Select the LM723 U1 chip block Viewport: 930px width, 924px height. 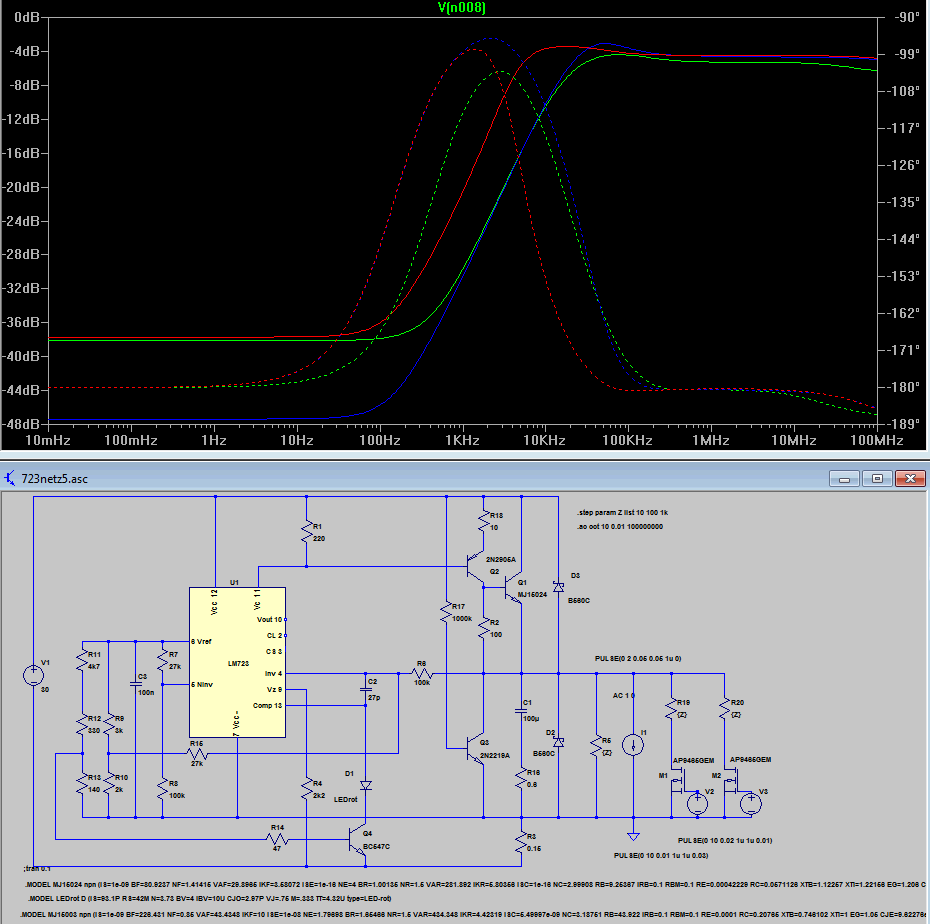237,662
